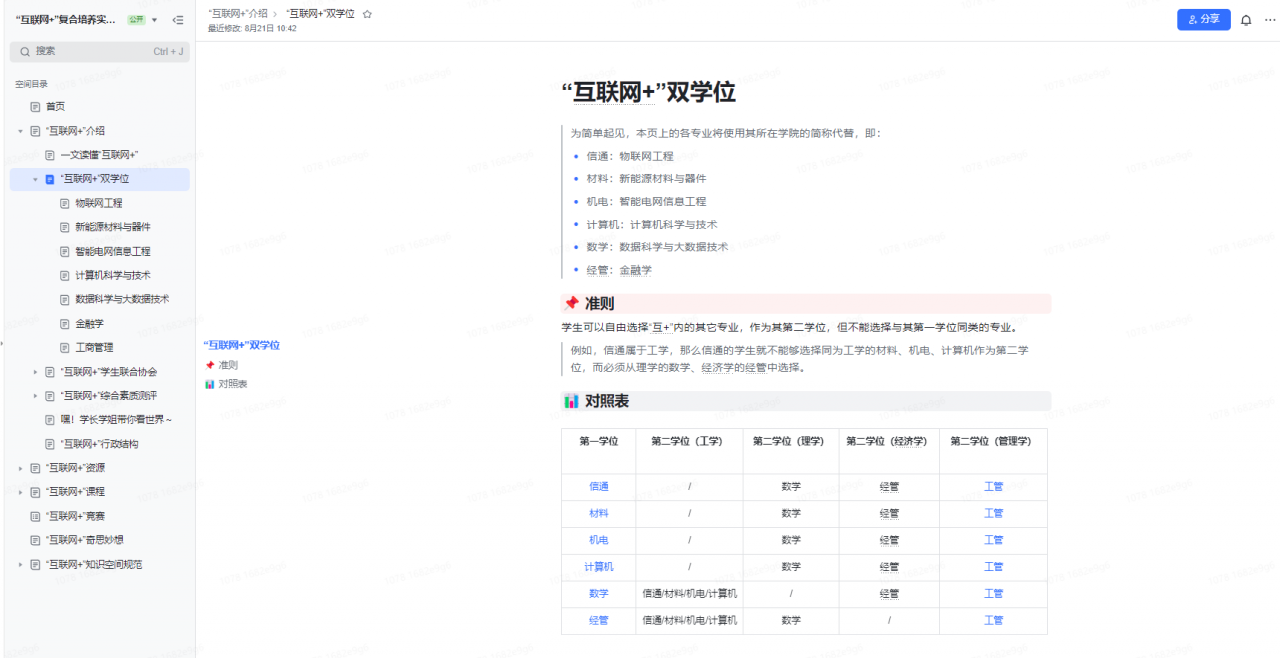Star the "互联网+"双学位 page as favorite

pos(367,14)
